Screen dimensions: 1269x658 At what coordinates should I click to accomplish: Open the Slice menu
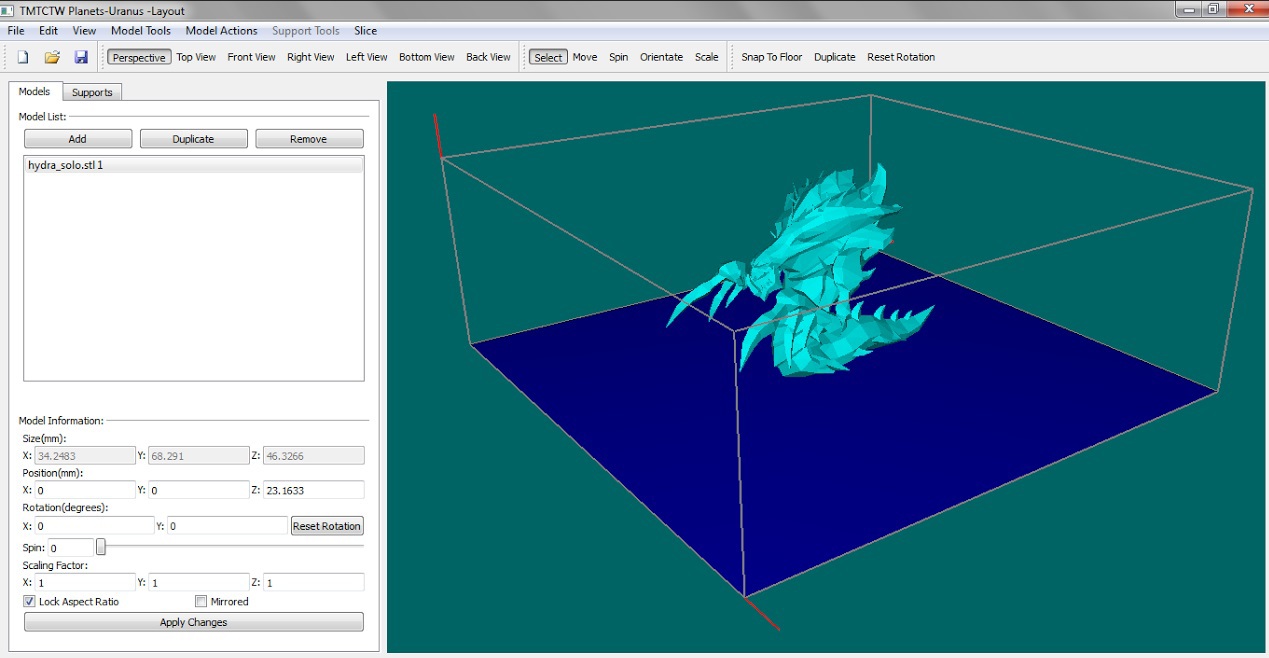tap(365, 31)
